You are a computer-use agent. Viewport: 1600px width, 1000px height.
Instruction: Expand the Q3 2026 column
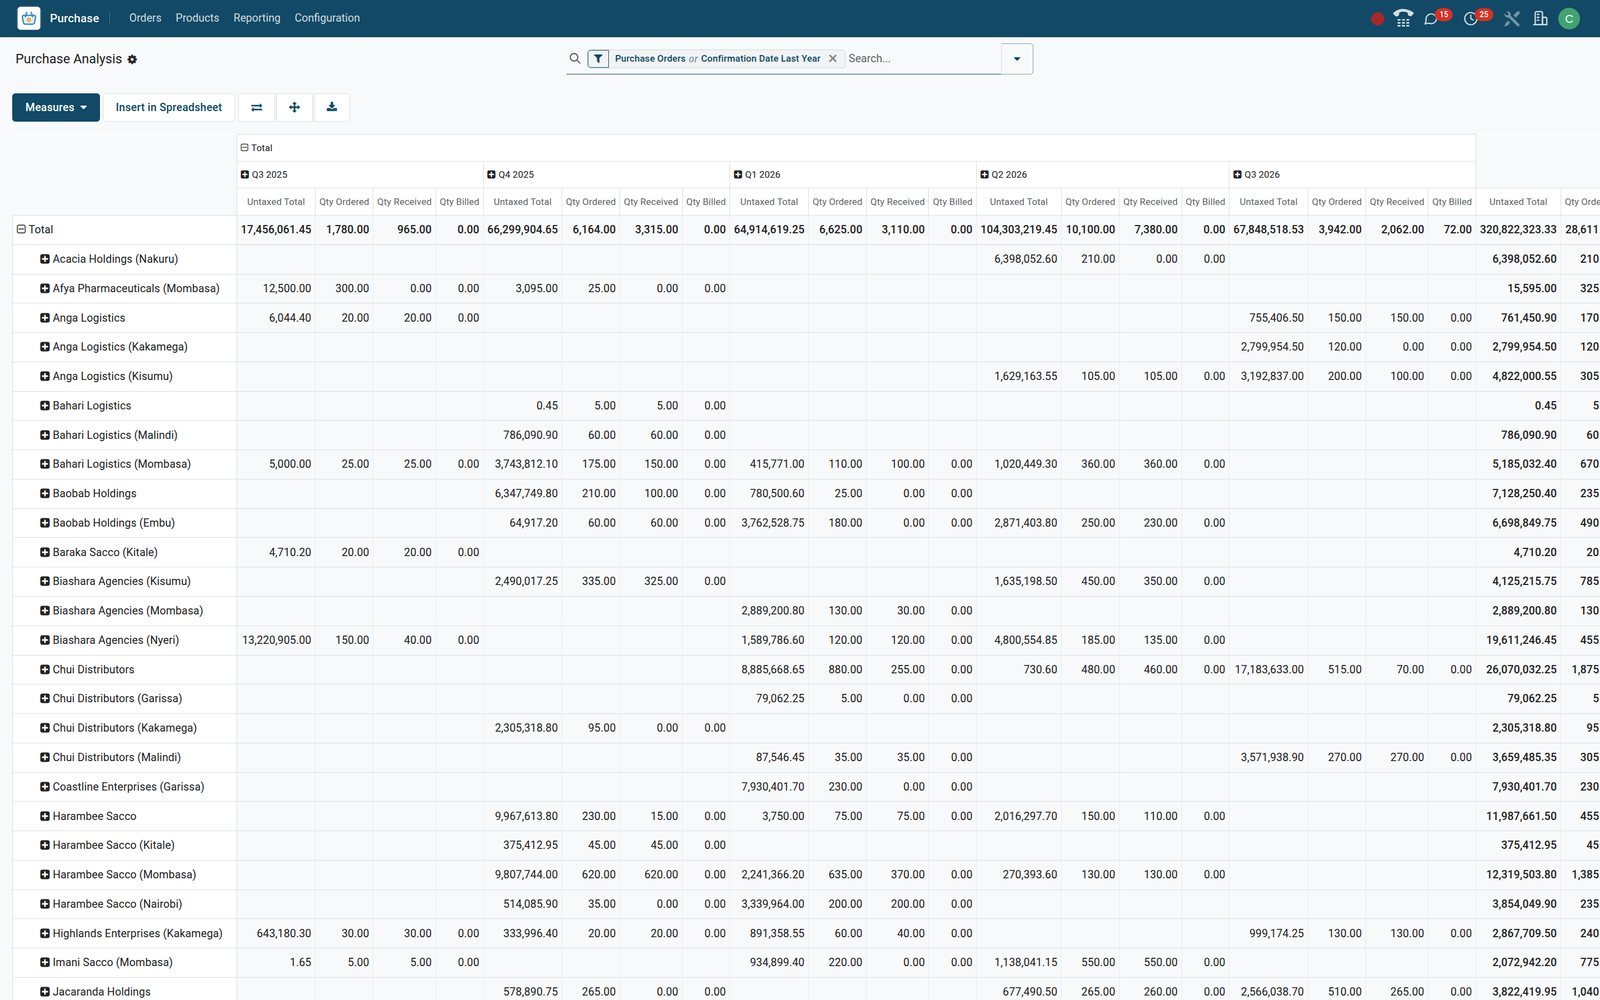pos(1257,175)
